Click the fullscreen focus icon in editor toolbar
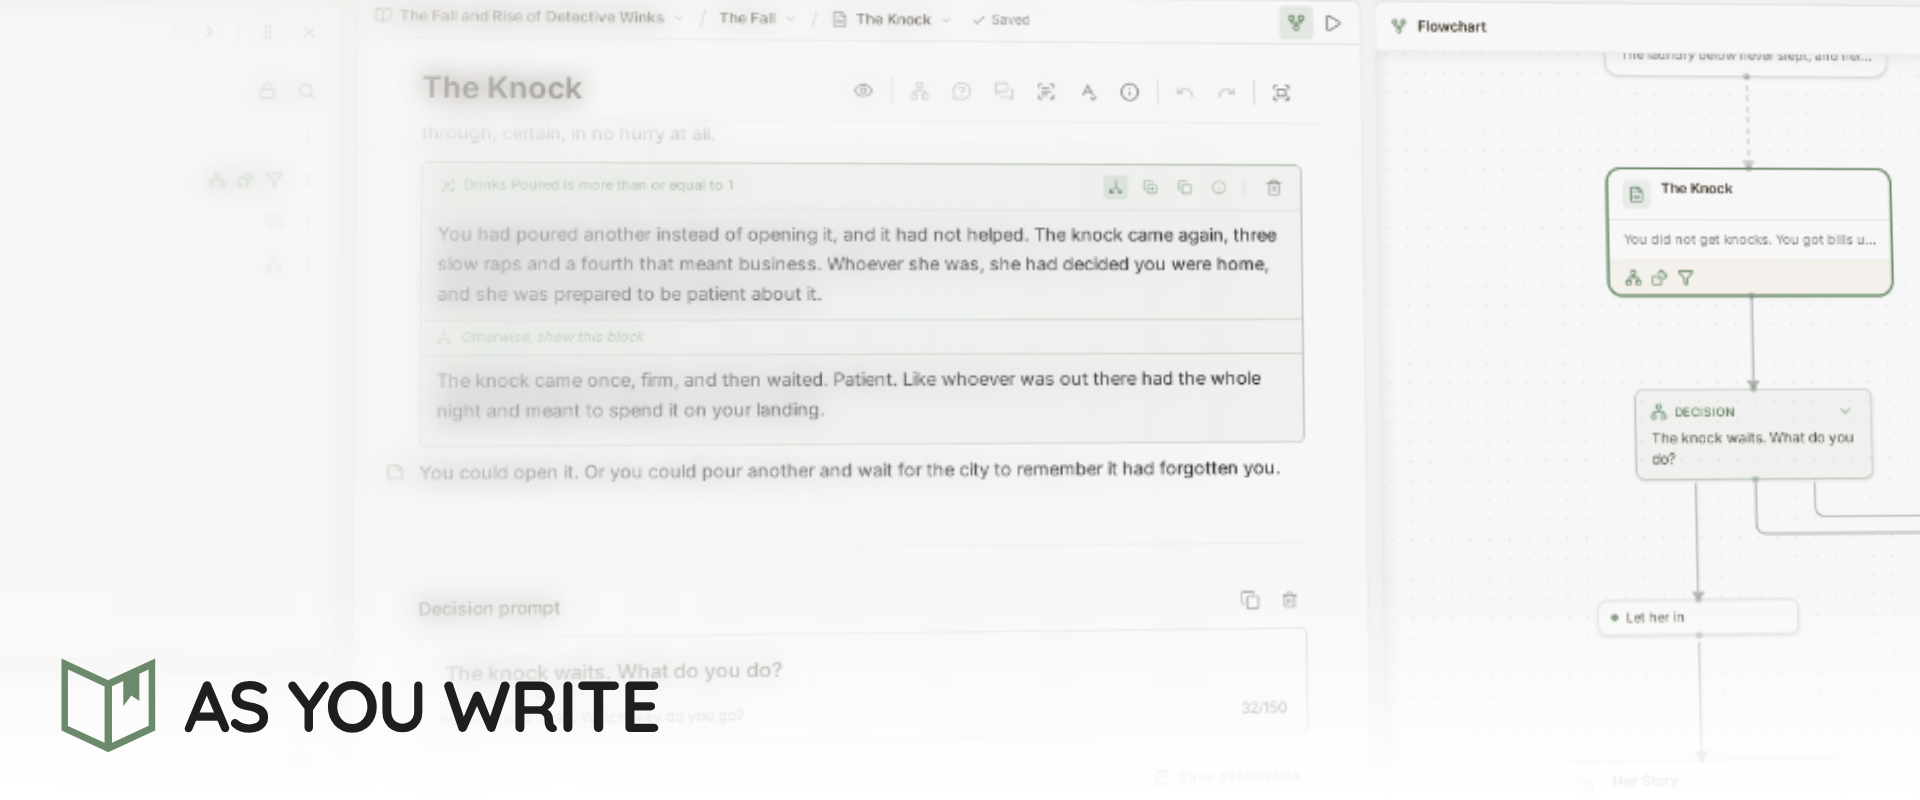Image resolution: width=1920 pixels, height=800 pixels. coord(1281,93)
